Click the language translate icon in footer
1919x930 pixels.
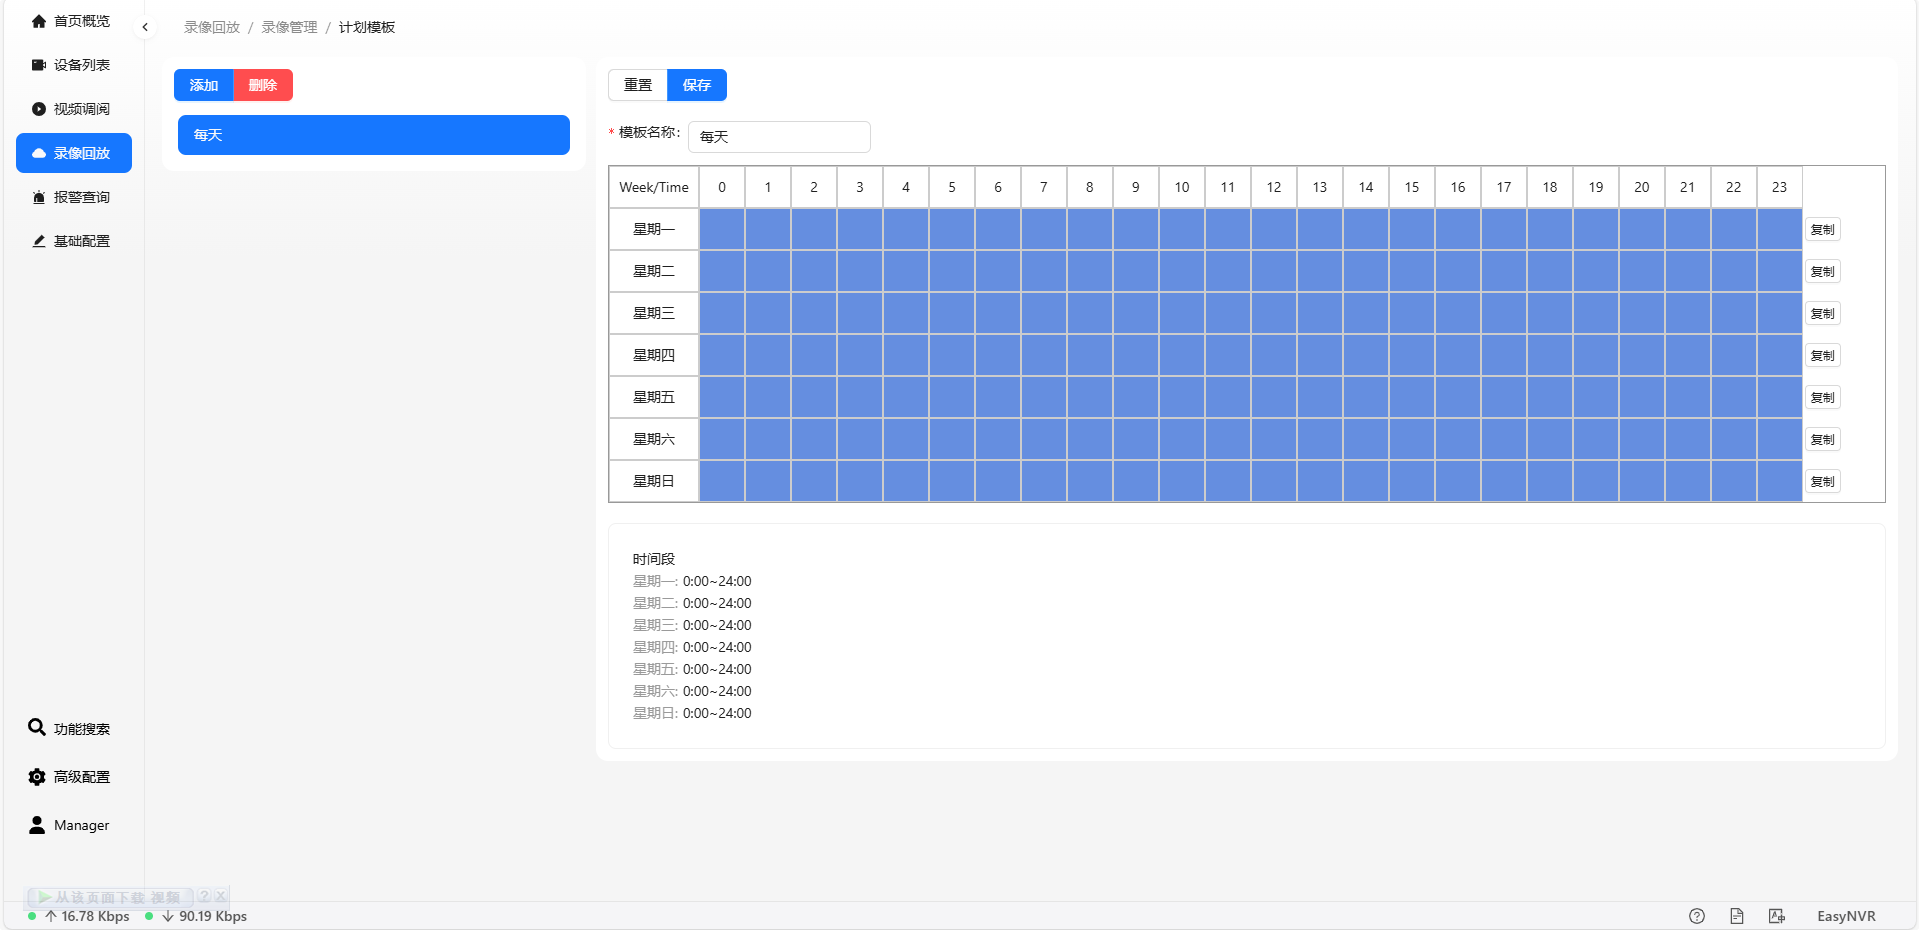point(1777,916)
